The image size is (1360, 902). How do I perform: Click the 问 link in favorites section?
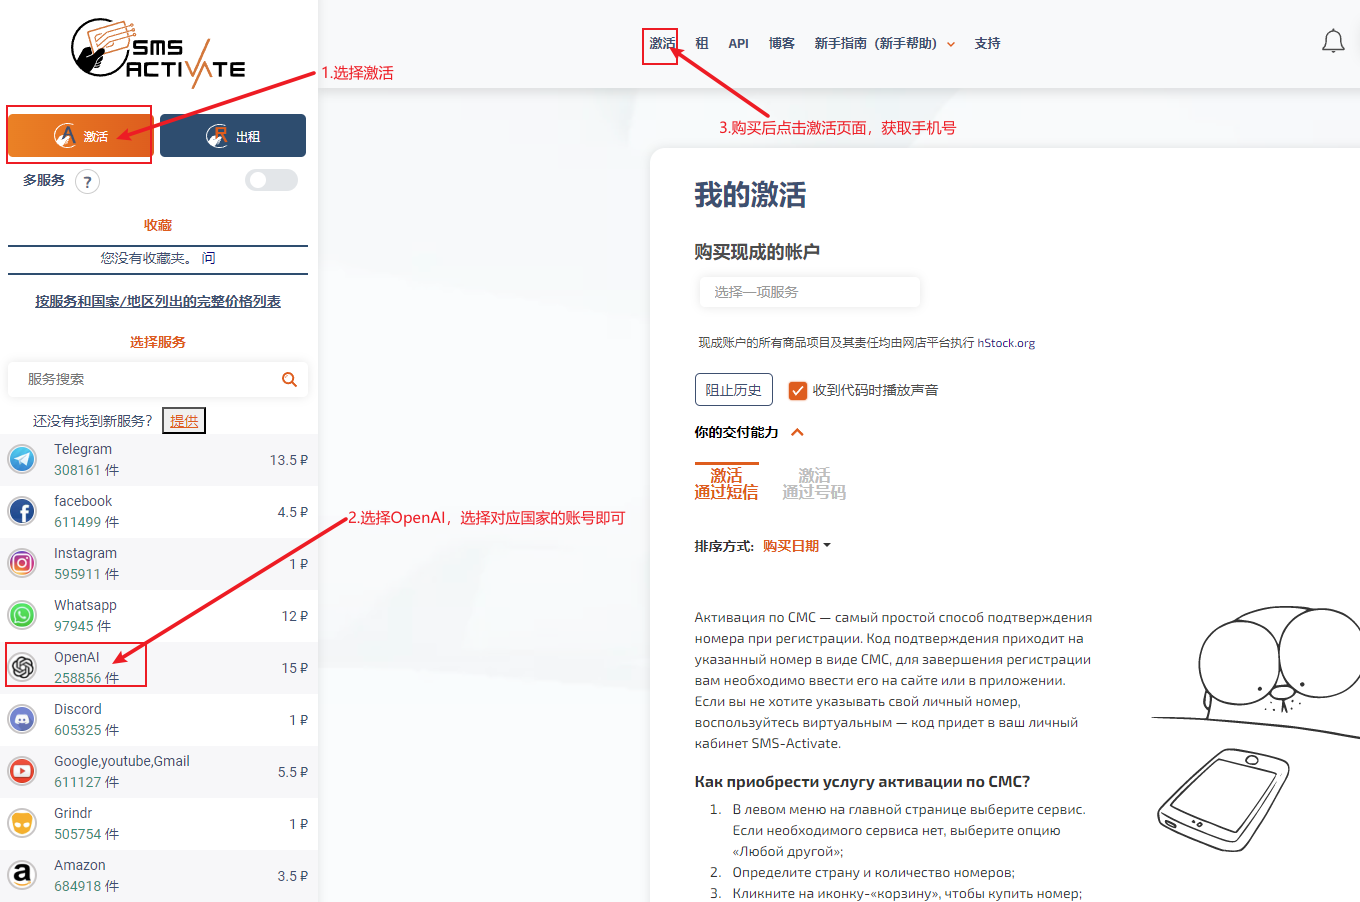coord(208,258)
